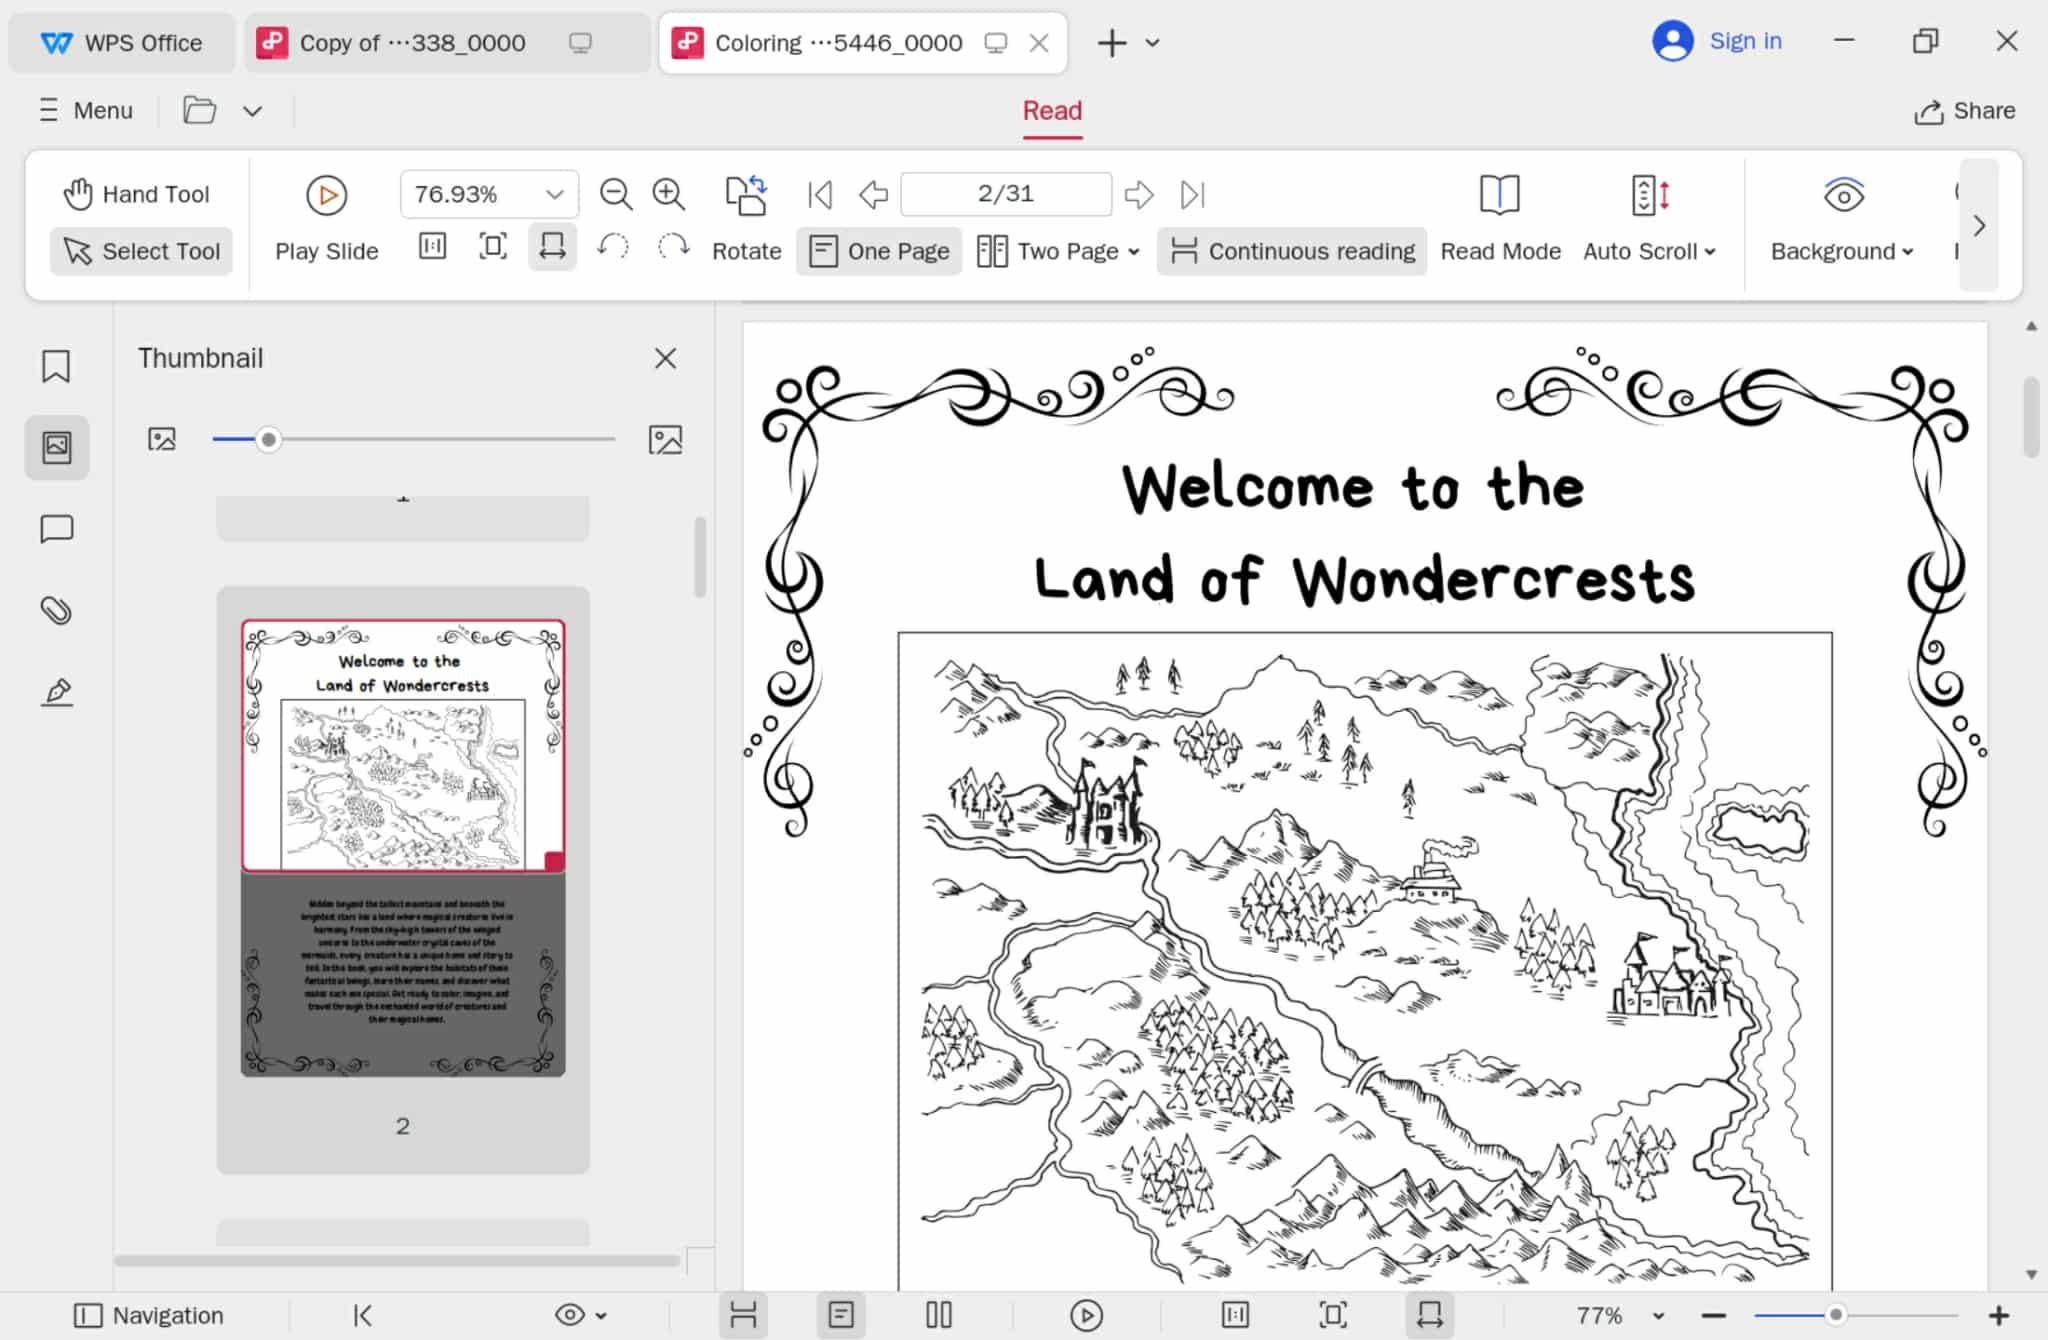Image resolution: width=2048 pixels, height=1340 pixels.
Task: Expand the dropdown next to folder icon
Action: point(253,111)
